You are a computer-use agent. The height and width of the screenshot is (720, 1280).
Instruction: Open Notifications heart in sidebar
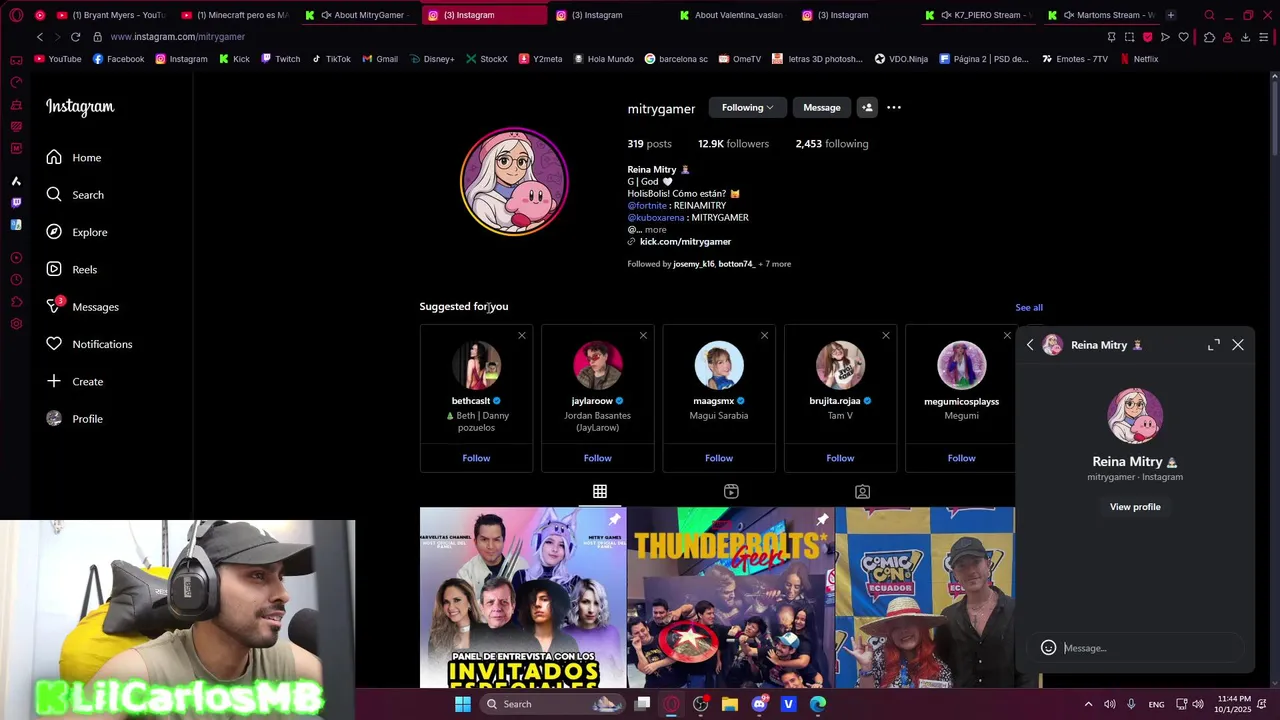click(88, 344)
